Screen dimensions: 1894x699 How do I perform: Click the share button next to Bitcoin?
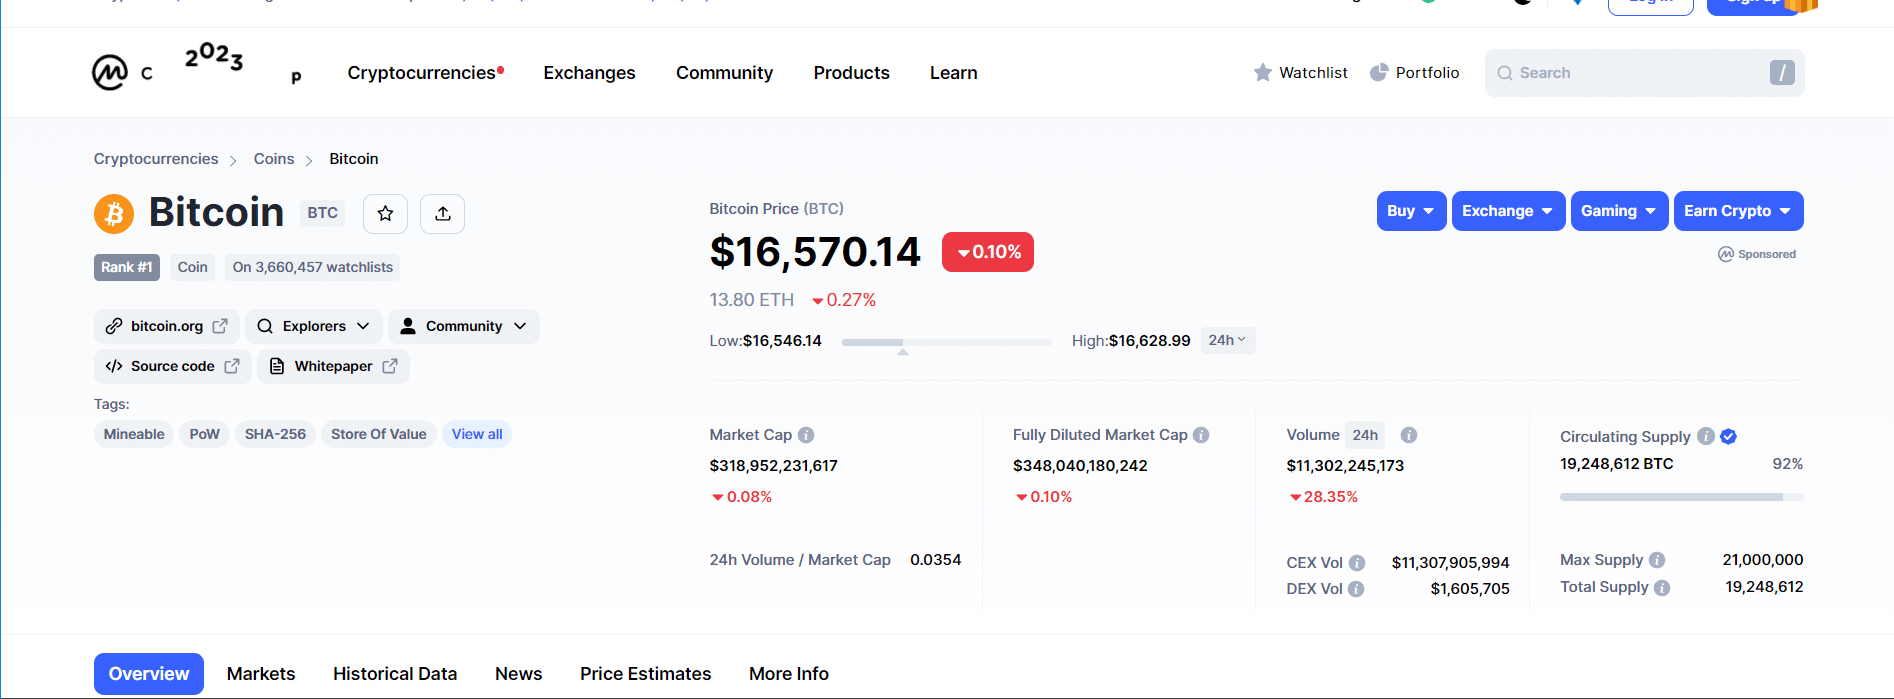[443, 213]
